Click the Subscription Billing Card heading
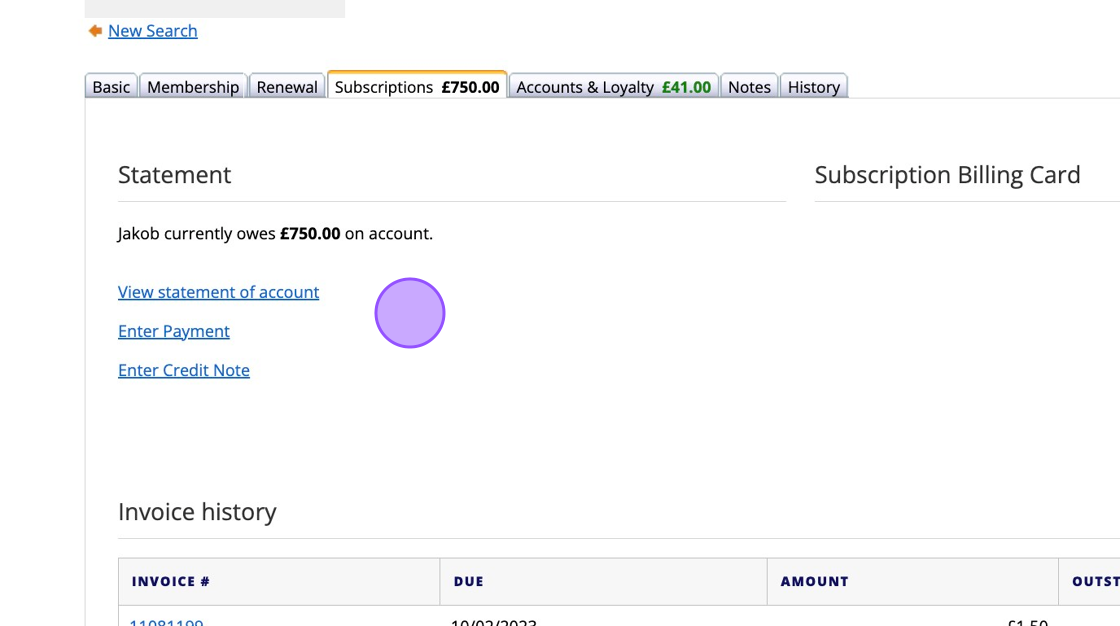1120x626 pixels. [x=947, y=175]
